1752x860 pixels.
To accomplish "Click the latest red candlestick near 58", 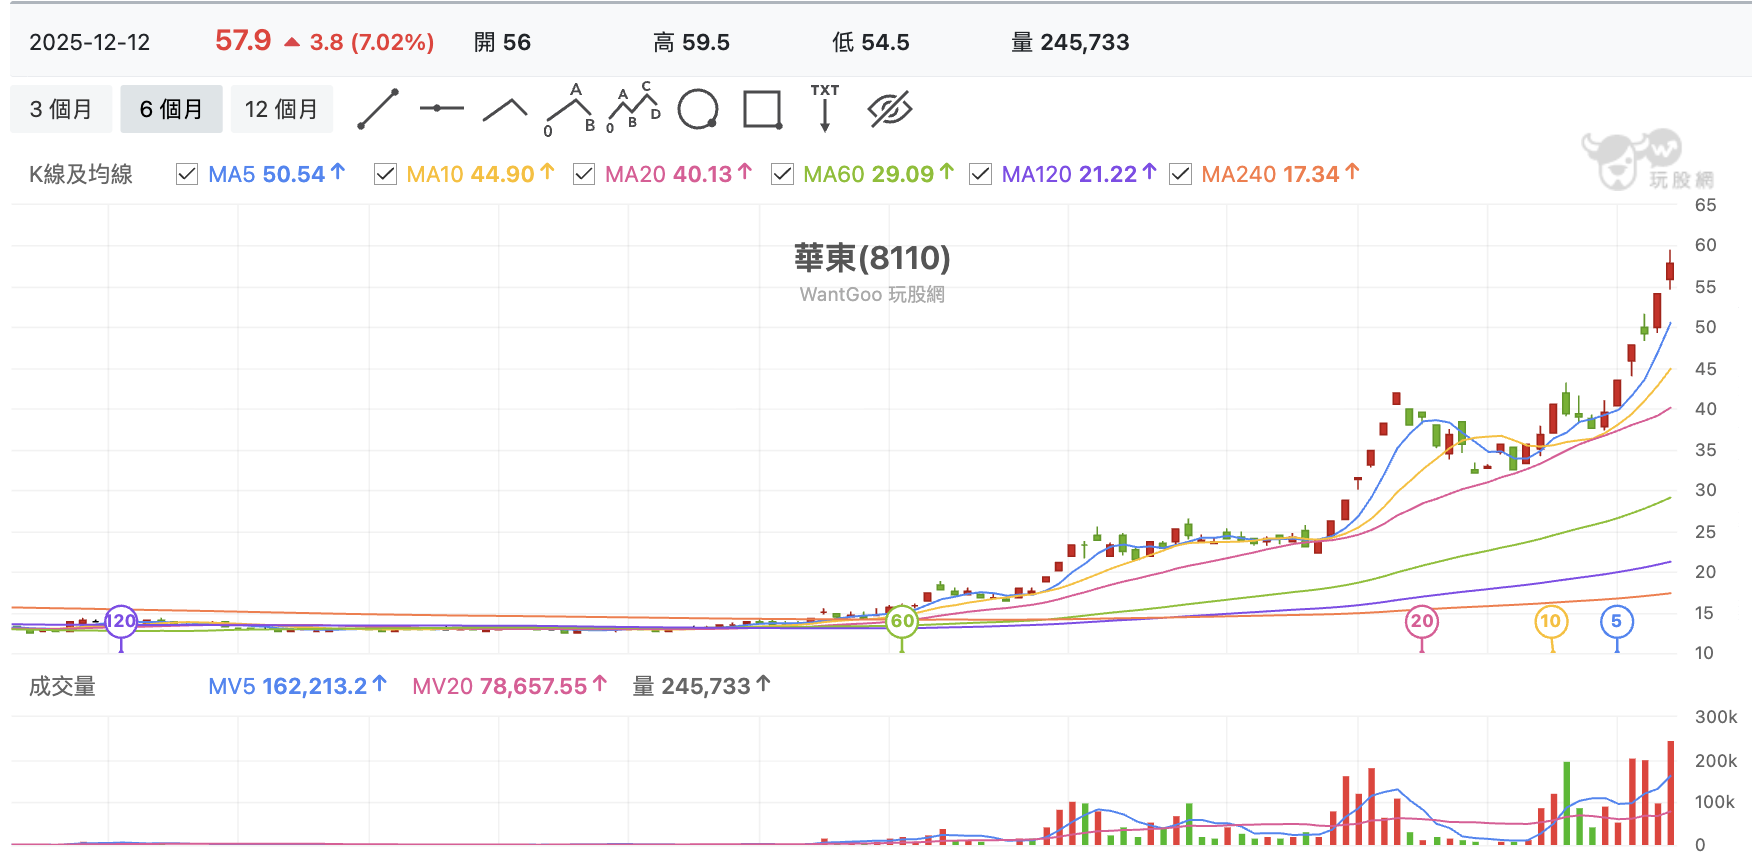I will pyautogui.click(x=1670, y=270).
